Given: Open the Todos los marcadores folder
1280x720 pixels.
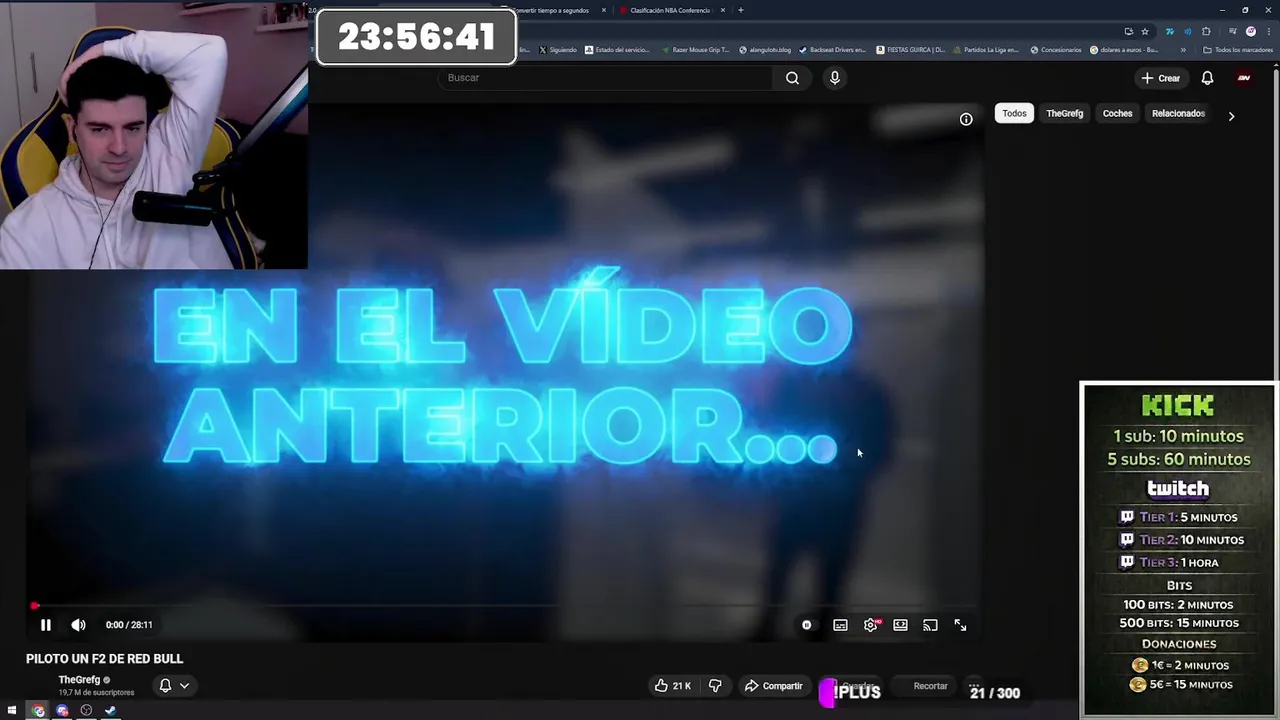Looking at the screenshot, I should click(1238, 50).
